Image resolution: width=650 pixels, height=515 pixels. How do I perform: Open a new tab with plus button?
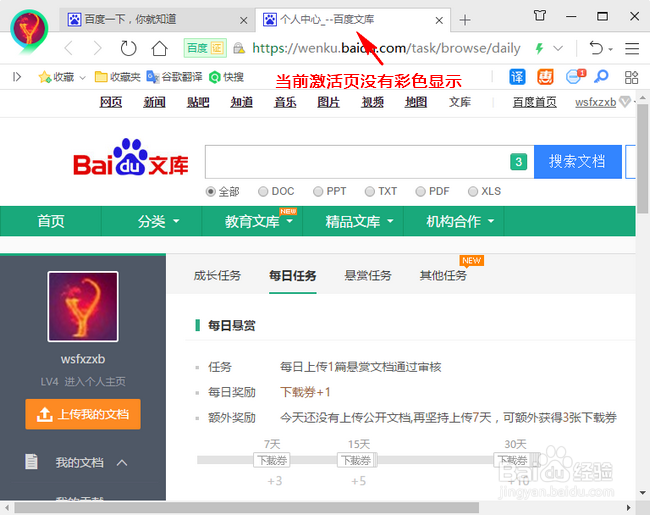465,19
